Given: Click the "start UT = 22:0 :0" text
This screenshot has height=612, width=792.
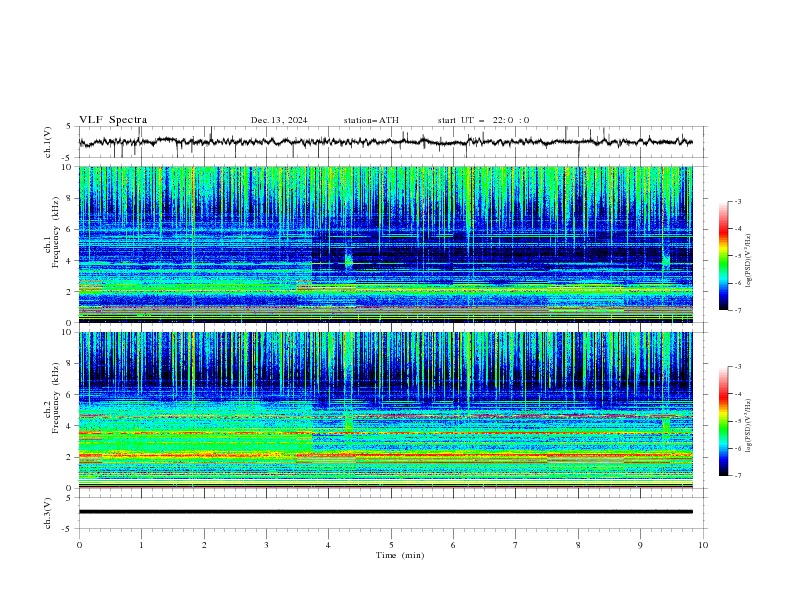Looking at the screenshot, I should point(483,120).
